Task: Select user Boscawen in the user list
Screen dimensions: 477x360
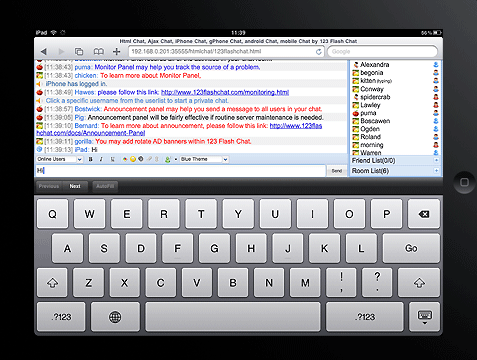Action: click(x=375, y=121)
